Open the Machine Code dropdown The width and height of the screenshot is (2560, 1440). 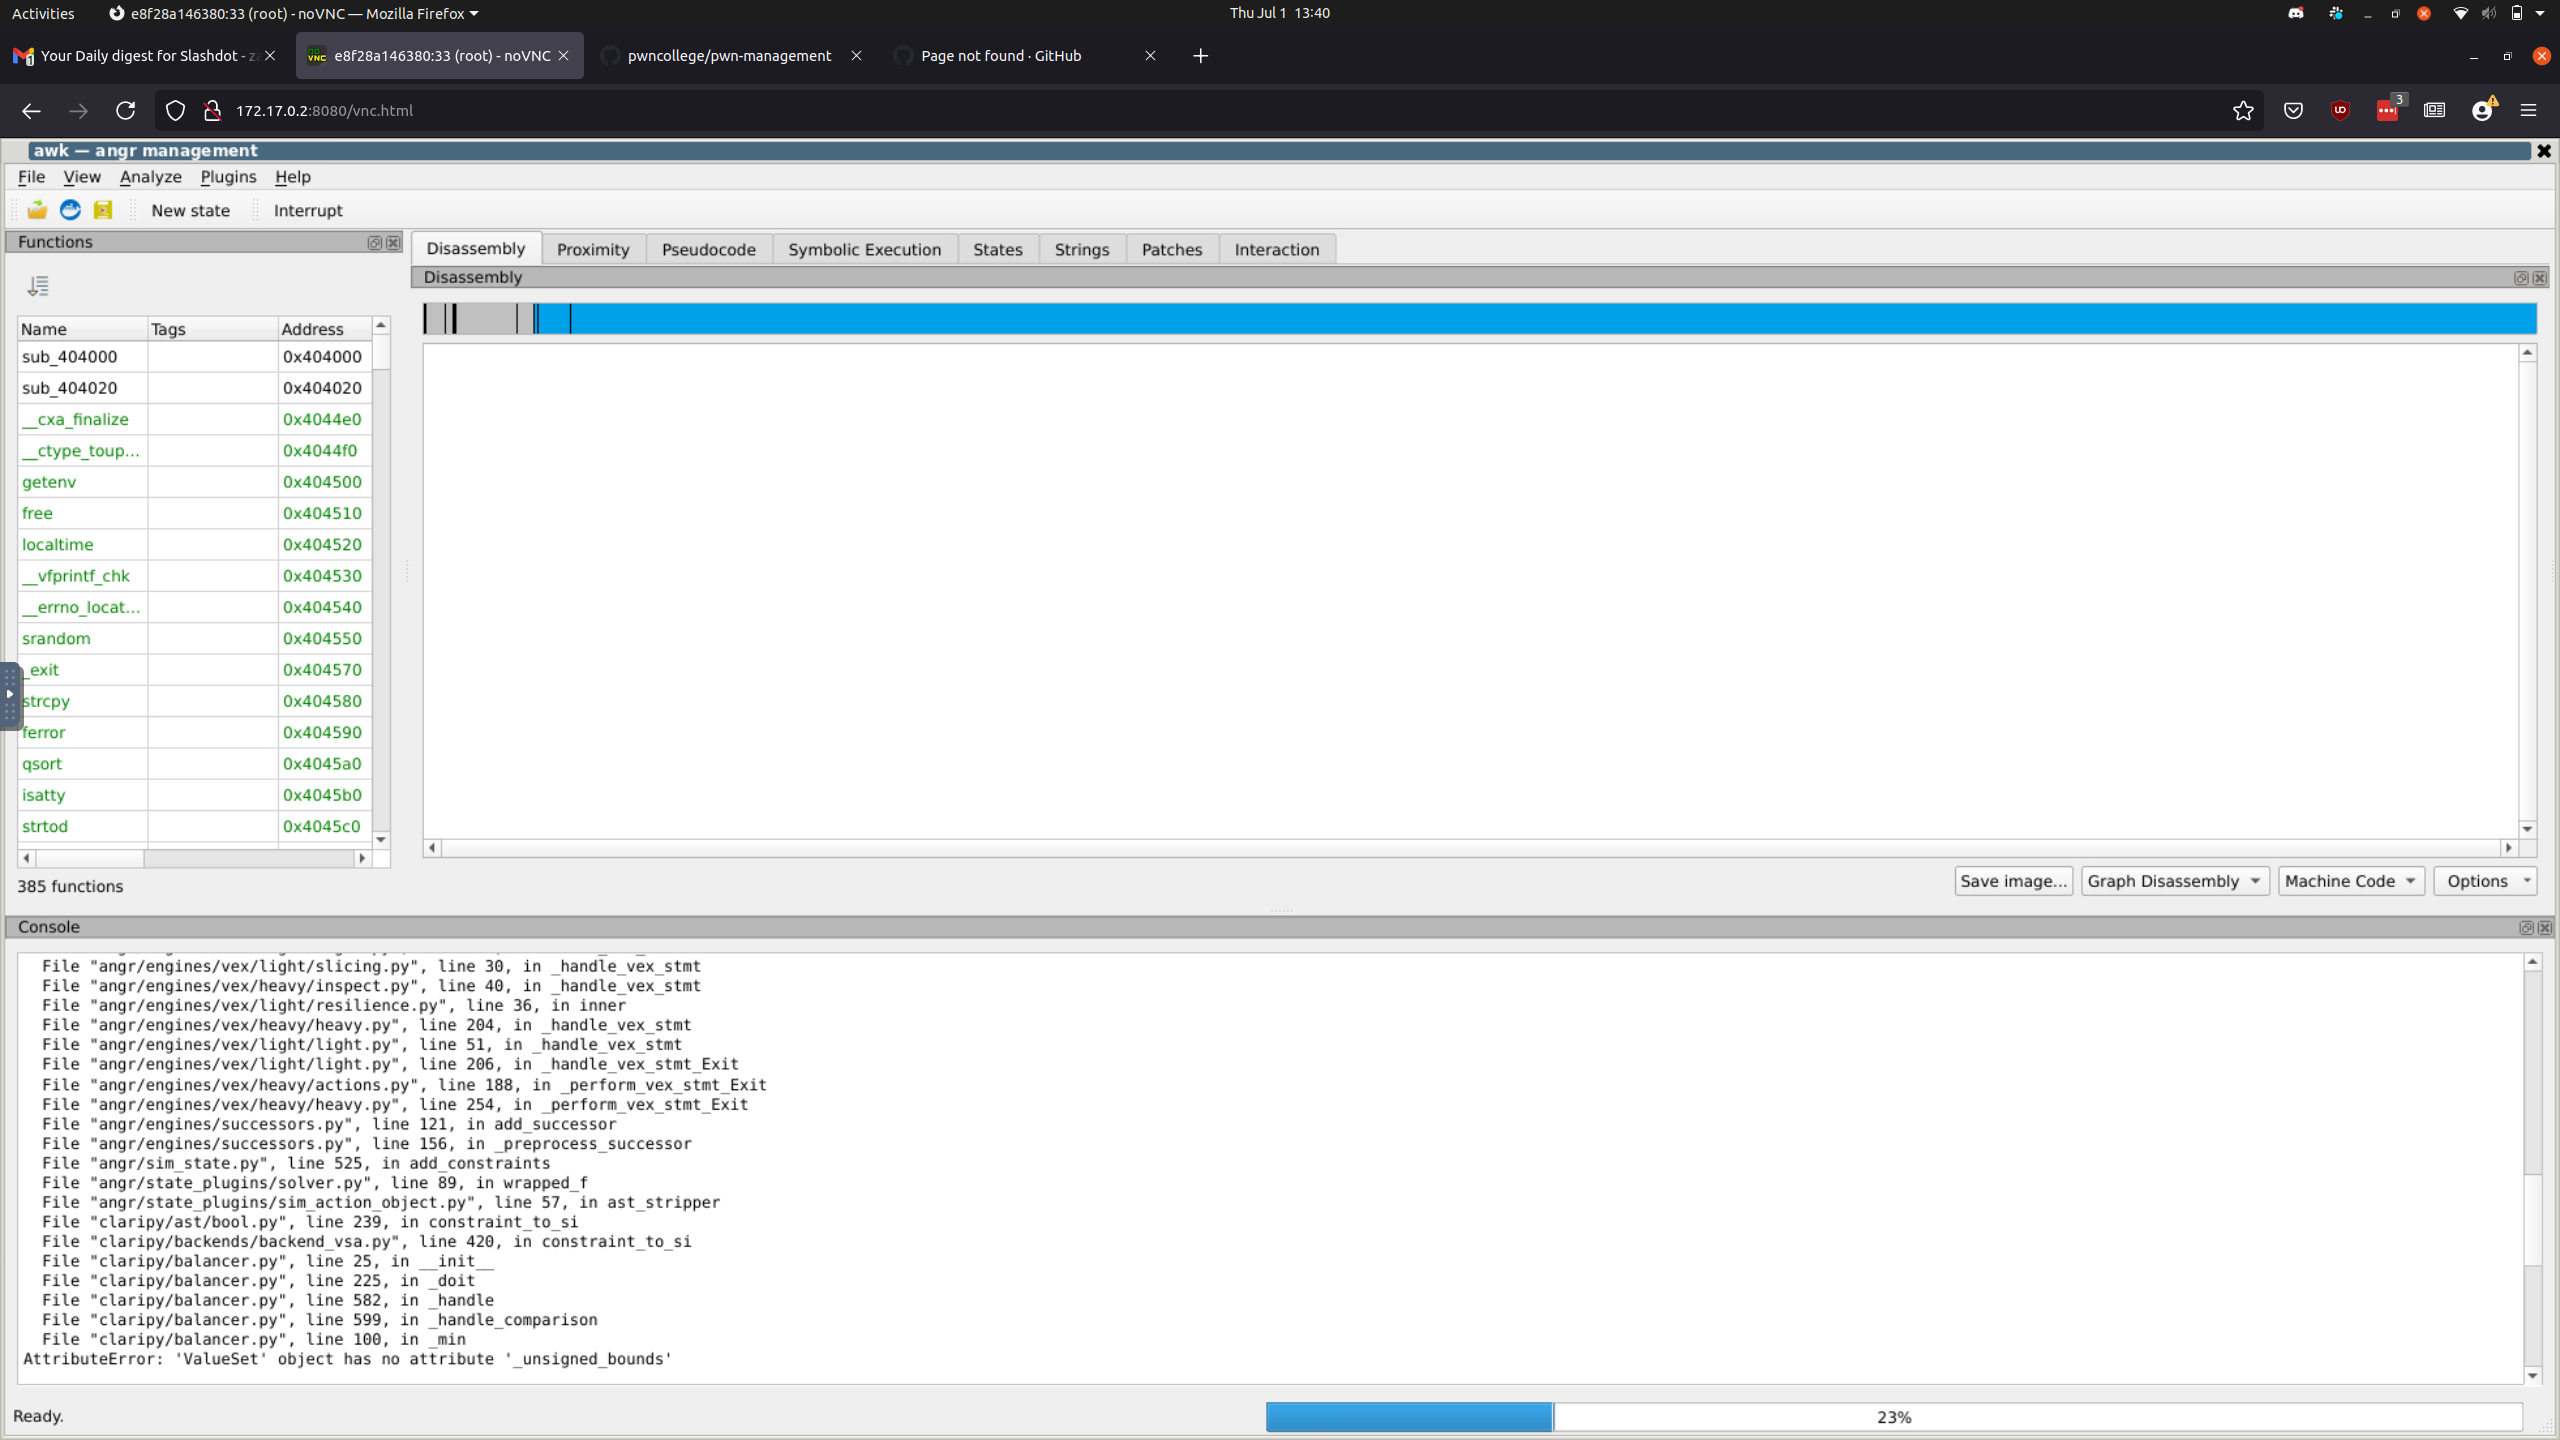2348,881
